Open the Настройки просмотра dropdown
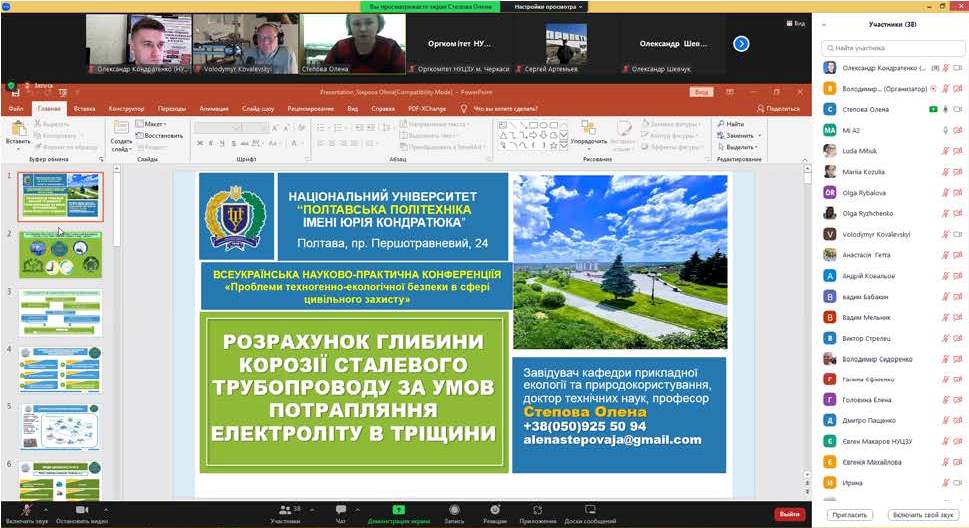The width and height of the screenshot is (969, 528). (x=549, y=6)
